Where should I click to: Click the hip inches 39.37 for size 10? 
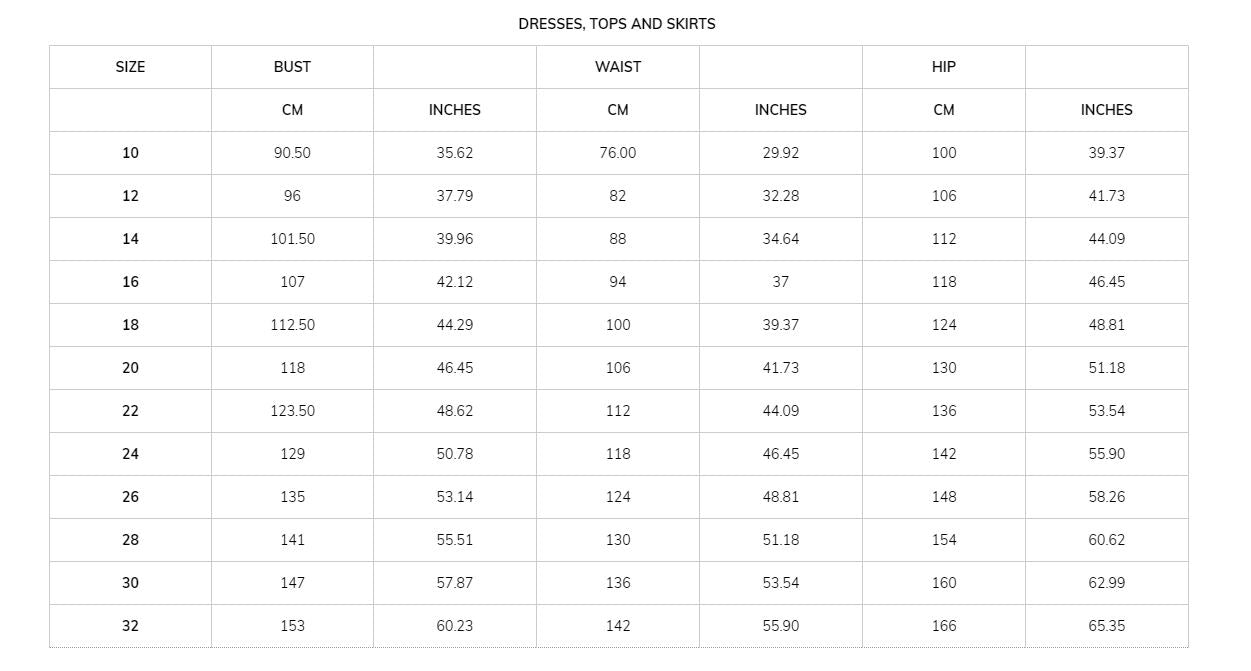pos(1107,153)
